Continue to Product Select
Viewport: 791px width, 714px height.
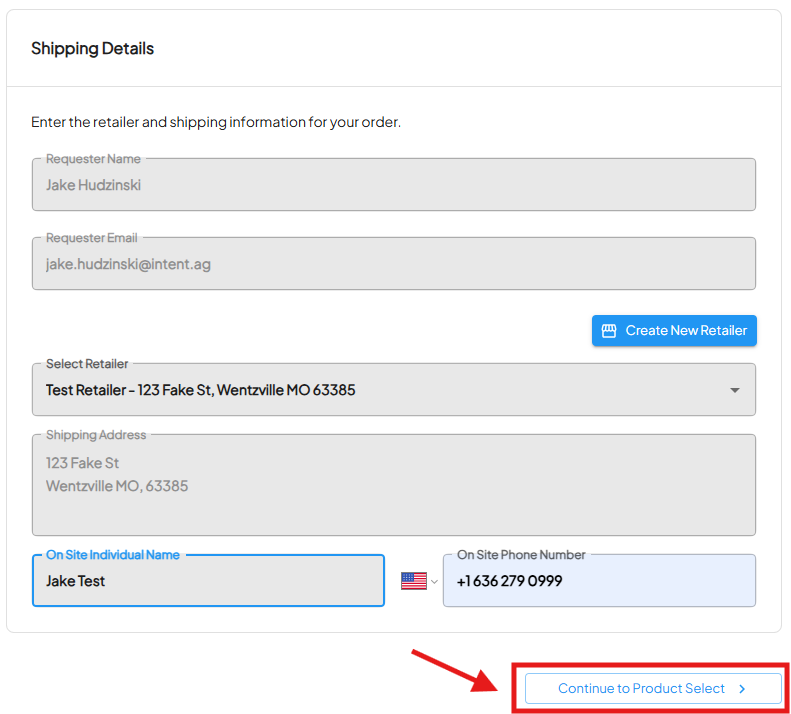tap(653, 688)
